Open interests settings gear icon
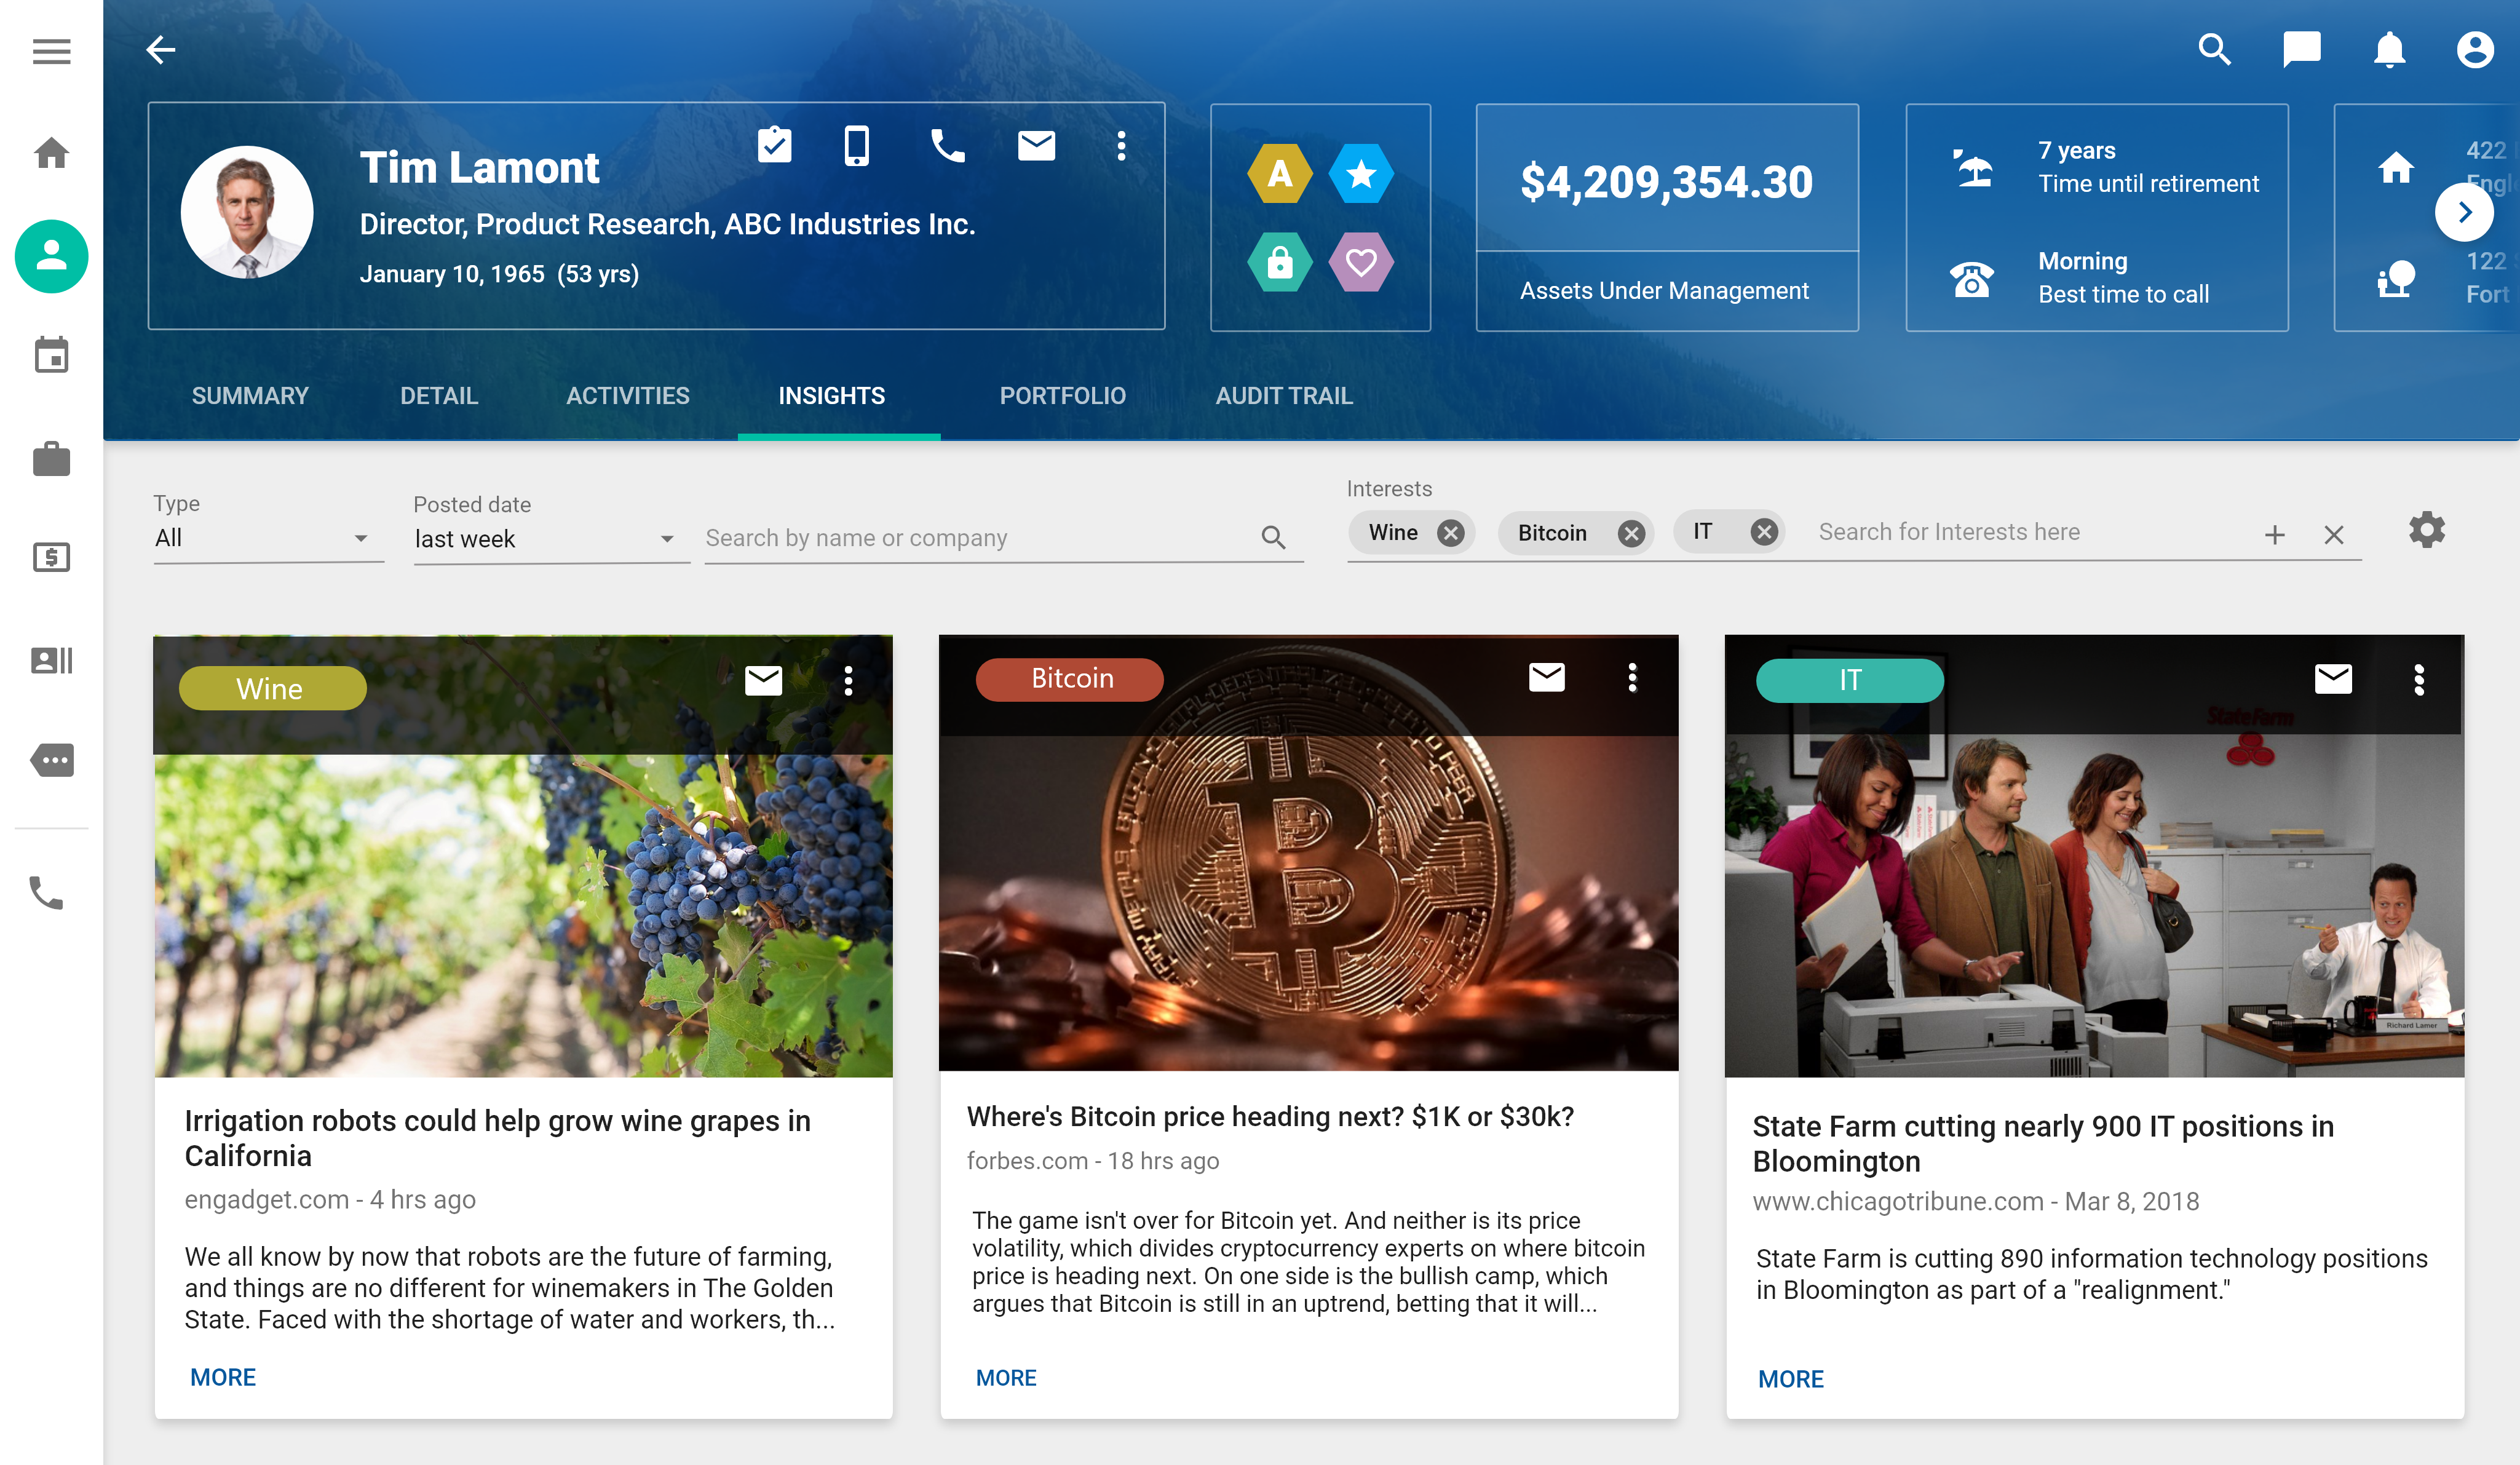Image resolution: width=2520 pixels, height=1465 pixels. pos(2427,530)
